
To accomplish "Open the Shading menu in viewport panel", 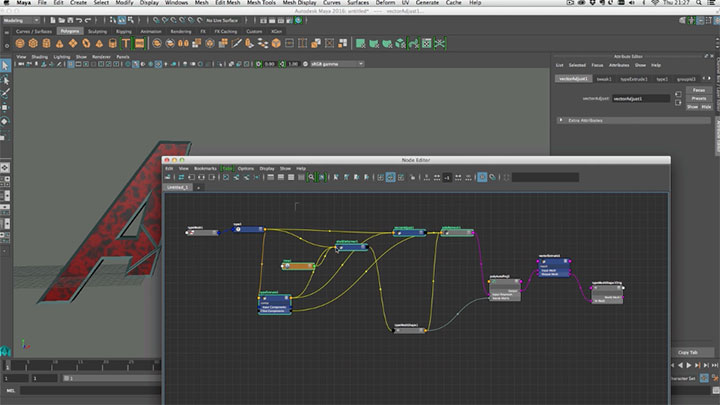I will pos(39,57).
